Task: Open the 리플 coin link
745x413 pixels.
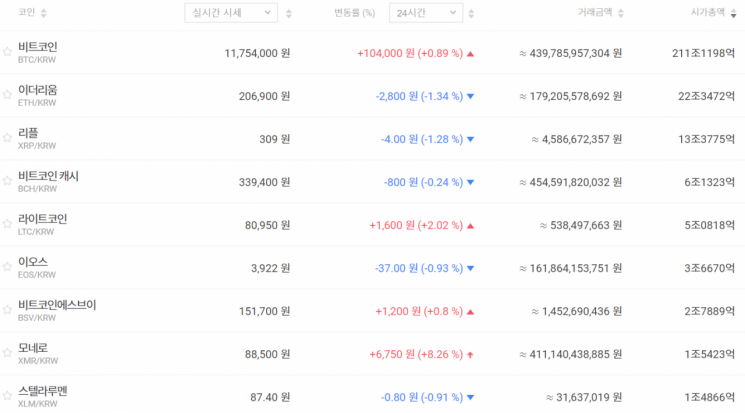Action: tap(28, 133)
